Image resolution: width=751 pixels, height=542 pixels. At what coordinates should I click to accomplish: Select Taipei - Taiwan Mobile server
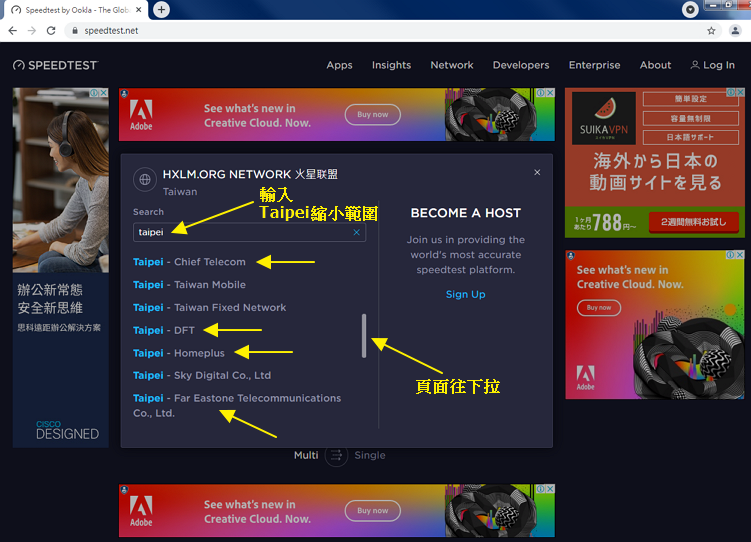(189, 284)
